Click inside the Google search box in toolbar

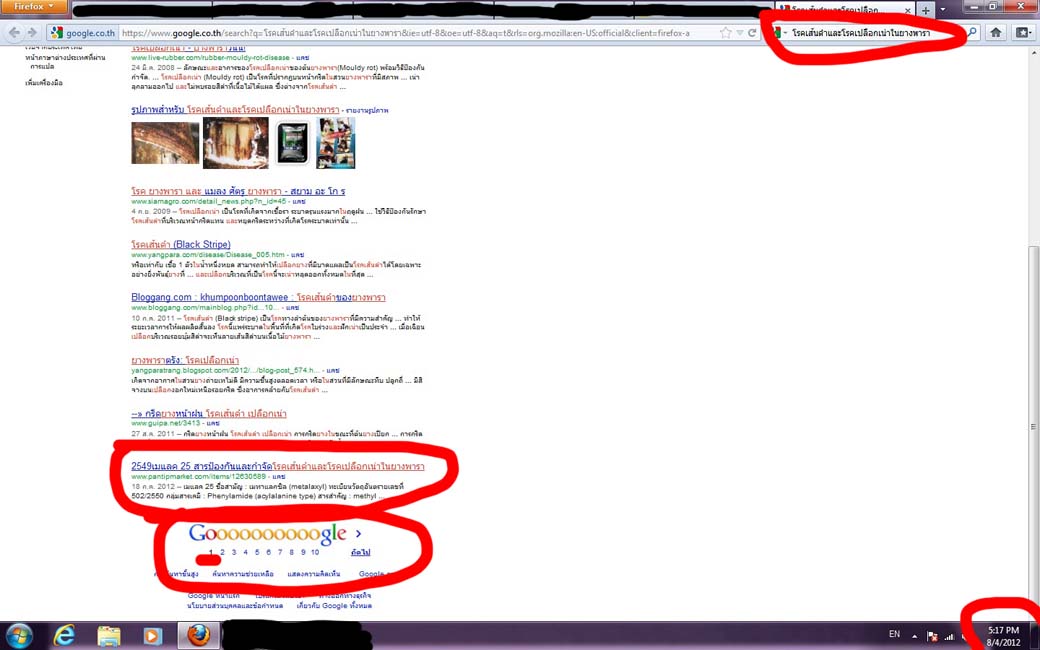pos(870,33)
